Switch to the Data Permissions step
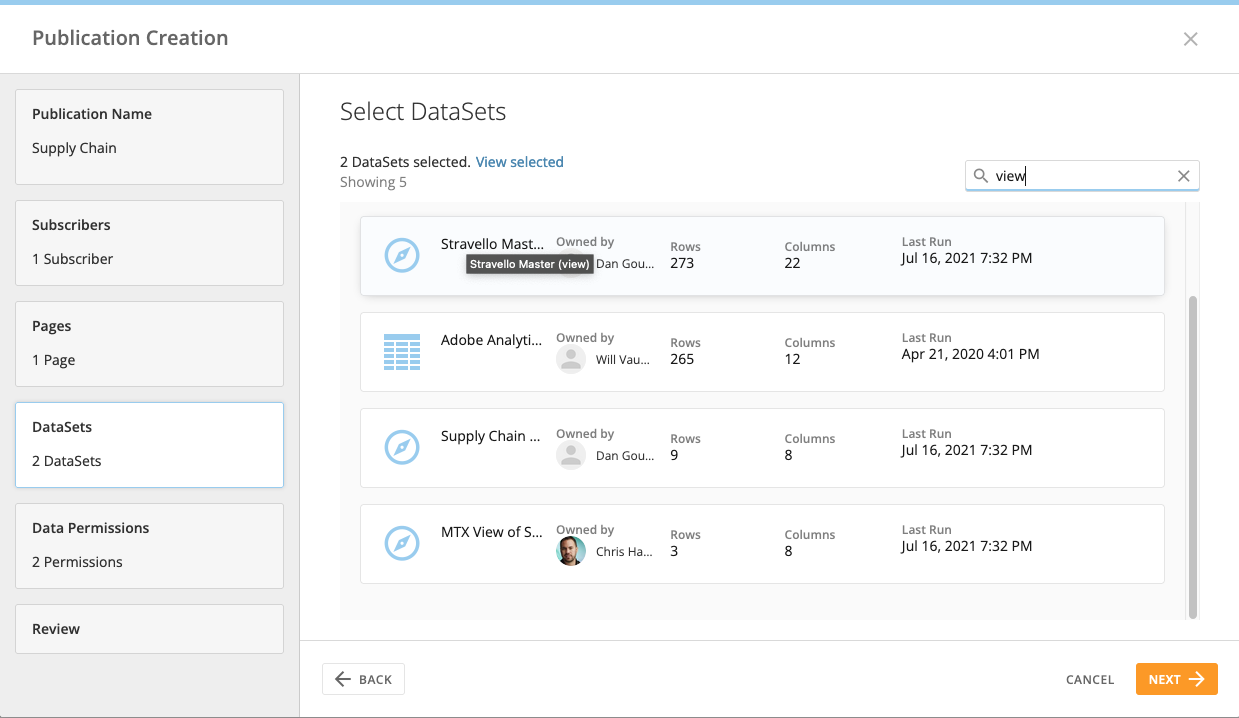1239x718 pixels. pos(149,546)
